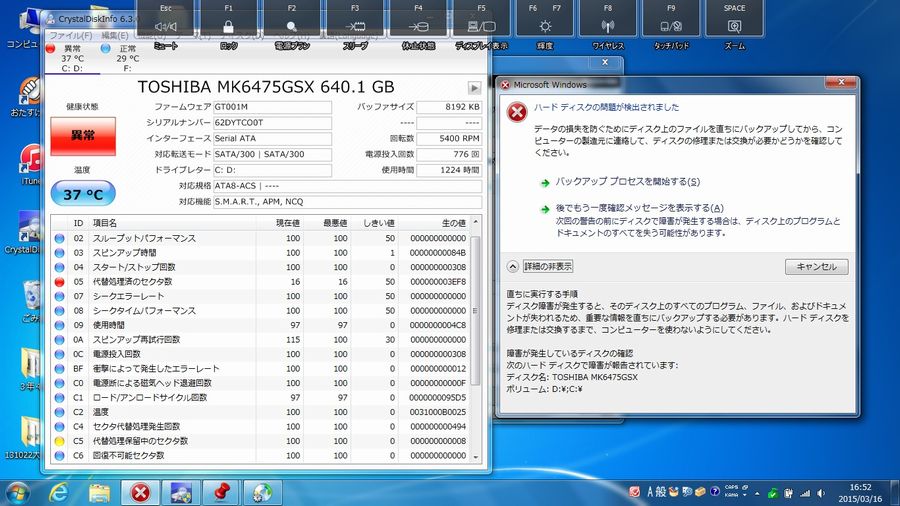Click the globe app on the taskbar
The height and width of the screenshot is (506, 900).
coord(262,492)
